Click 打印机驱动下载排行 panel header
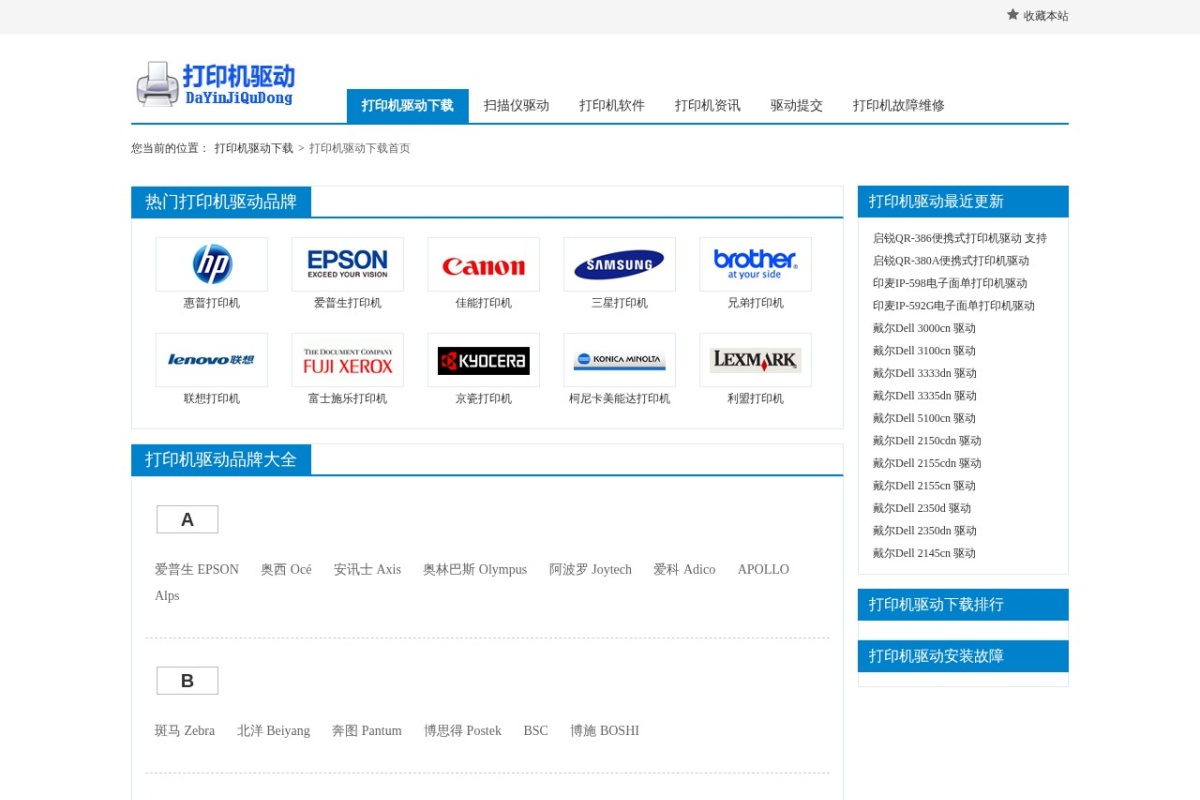This screenshot has height=800, width=1200. coord(963,605)
